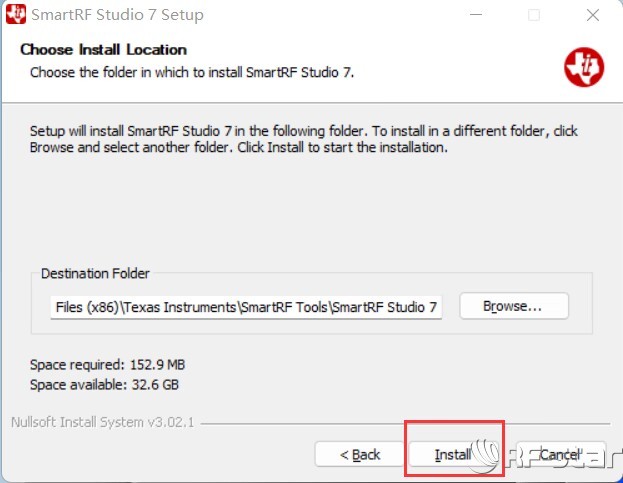Click the "Space required: 152.9 MB" text
The image size is (623, 483).
pos(107,364)
